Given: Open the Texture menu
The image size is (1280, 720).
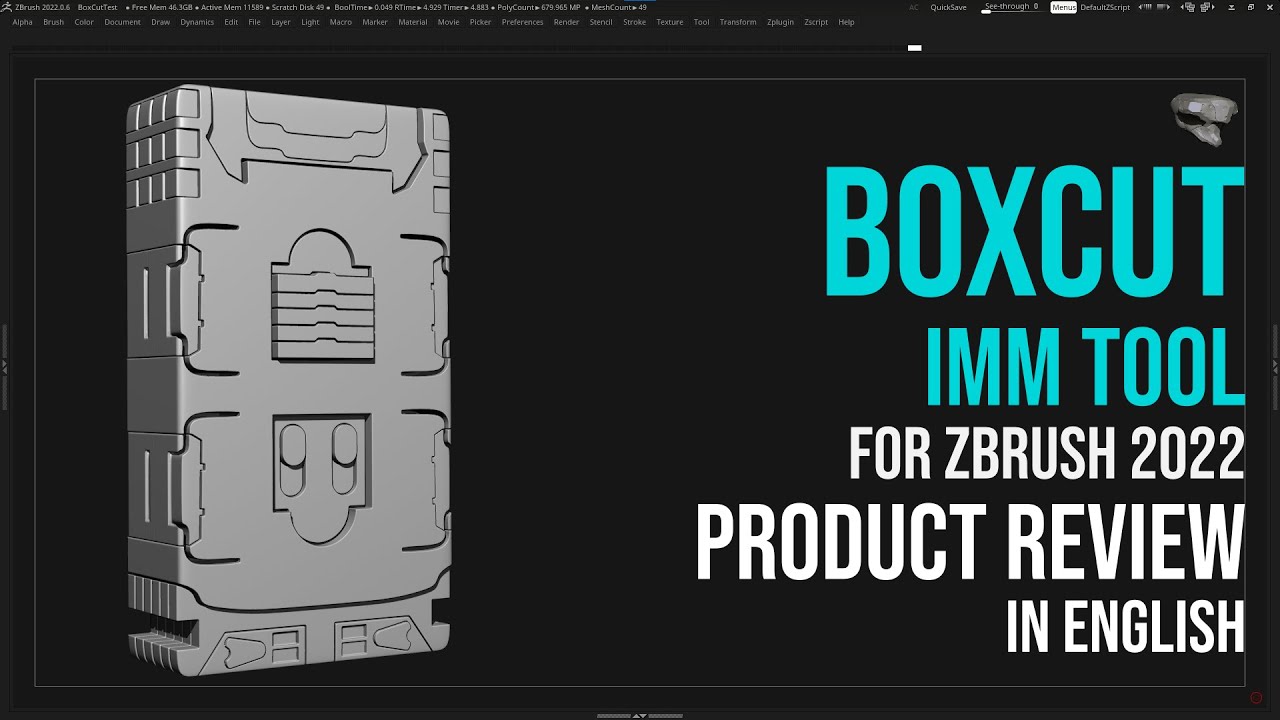Looking at the screenshot, I should 670,22.
